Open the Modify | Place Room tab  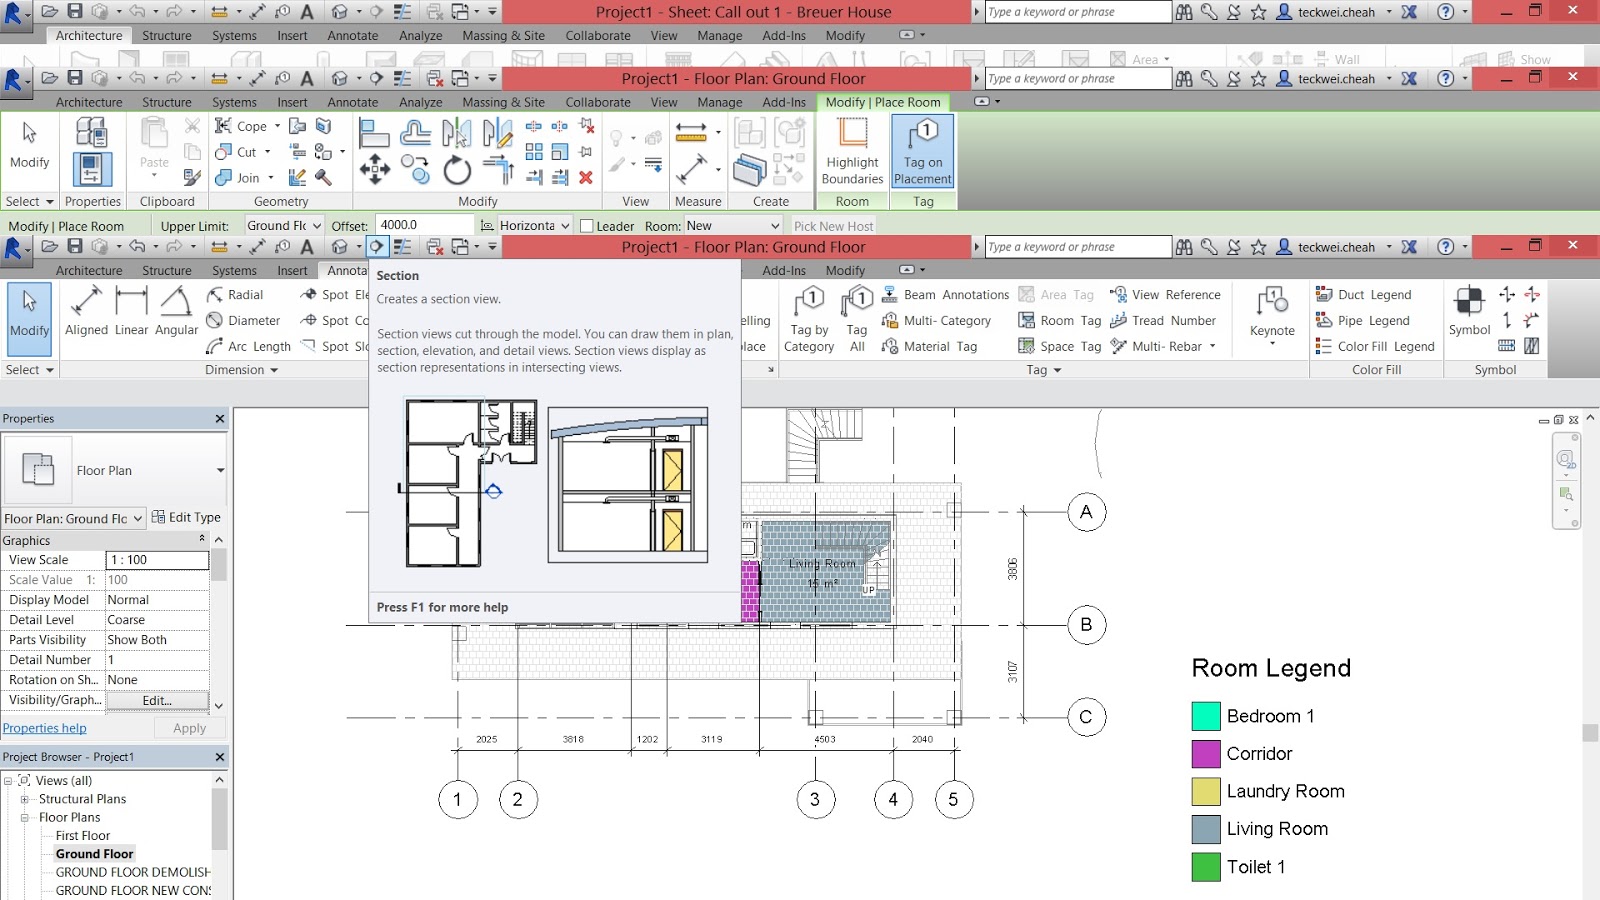coord(882,102)
